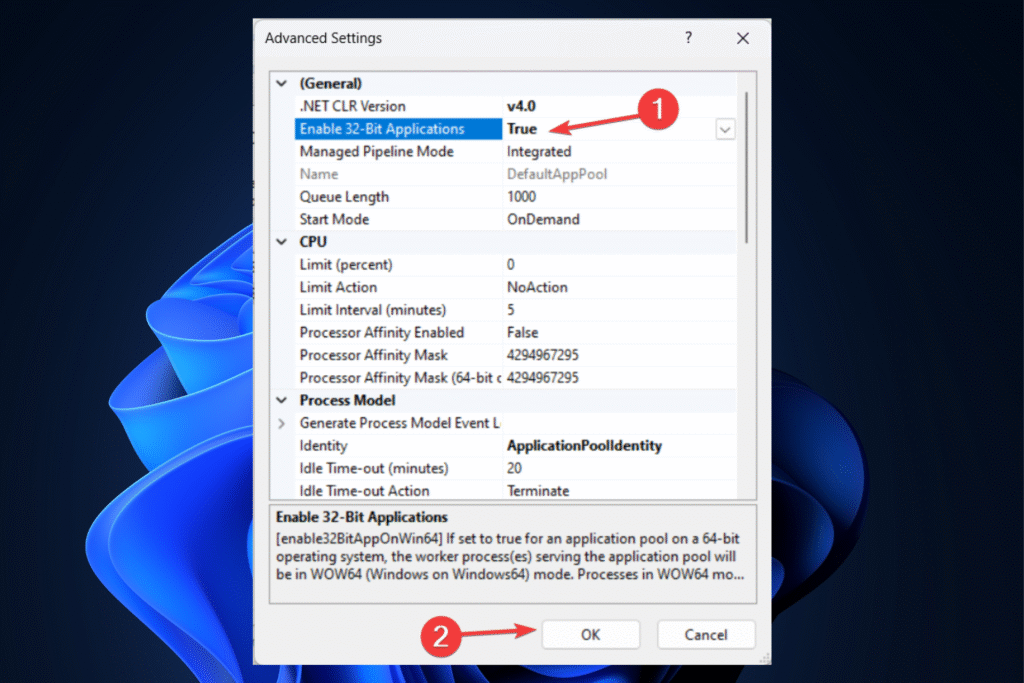Screen dimensions: 1024x683
Task: Click the property grid vertical scrollbar
Action: pos(746,160)
